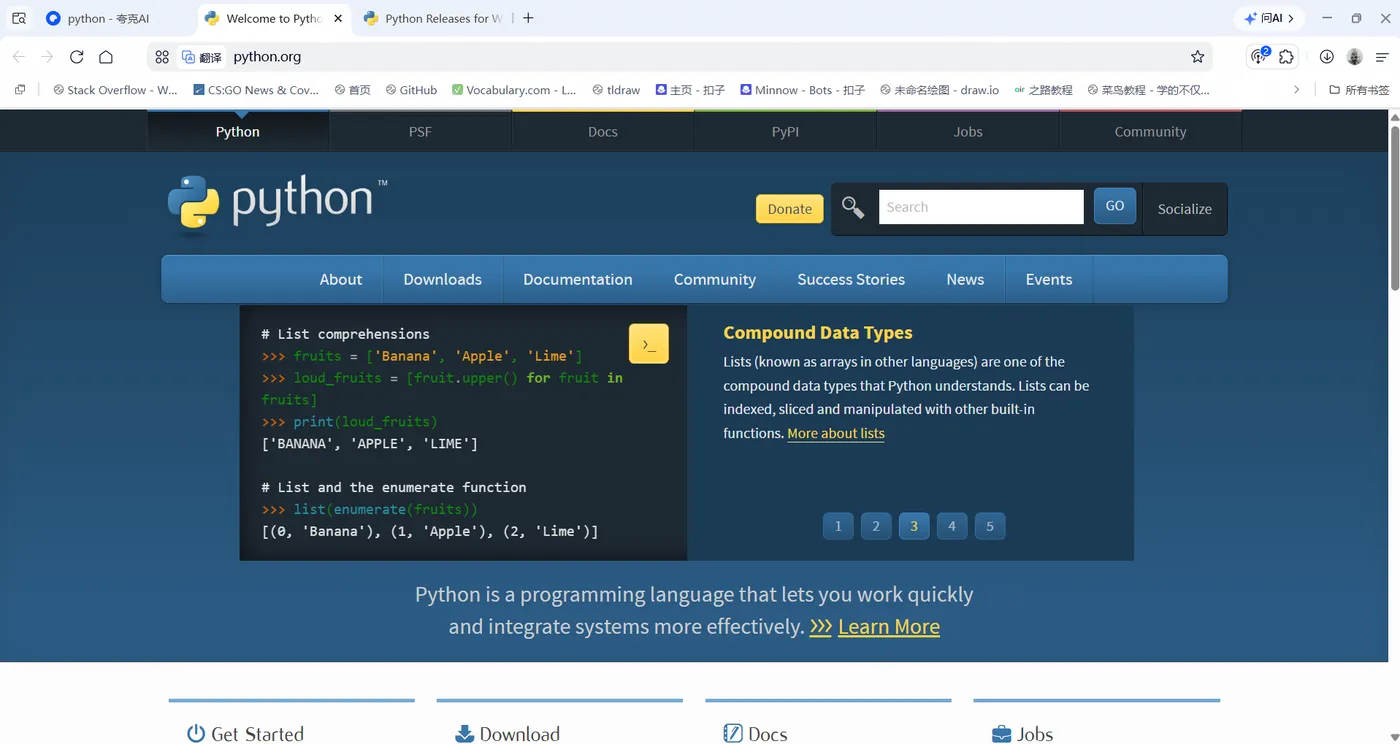The width and height of the screenshot is (1400, 744).
Task: Open the Downloads navigation menu
Action: 442,279
